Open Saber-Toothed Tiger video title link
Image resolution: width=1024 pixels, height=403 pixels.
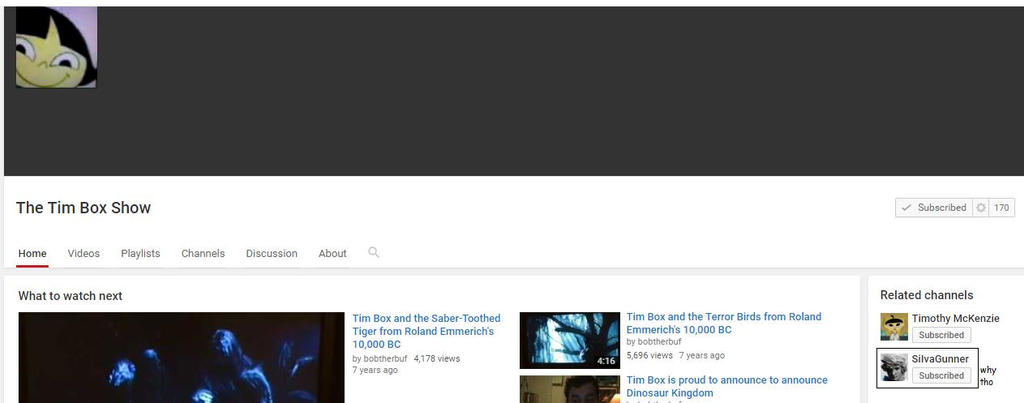(x=426, y=331)
